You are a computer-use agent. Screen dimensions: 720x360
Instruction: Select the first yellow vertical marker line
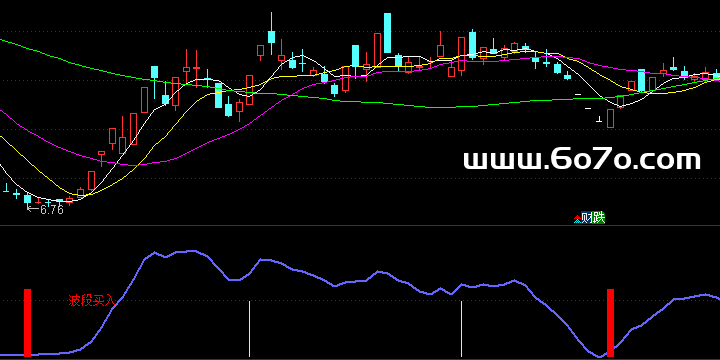point(249,329)
